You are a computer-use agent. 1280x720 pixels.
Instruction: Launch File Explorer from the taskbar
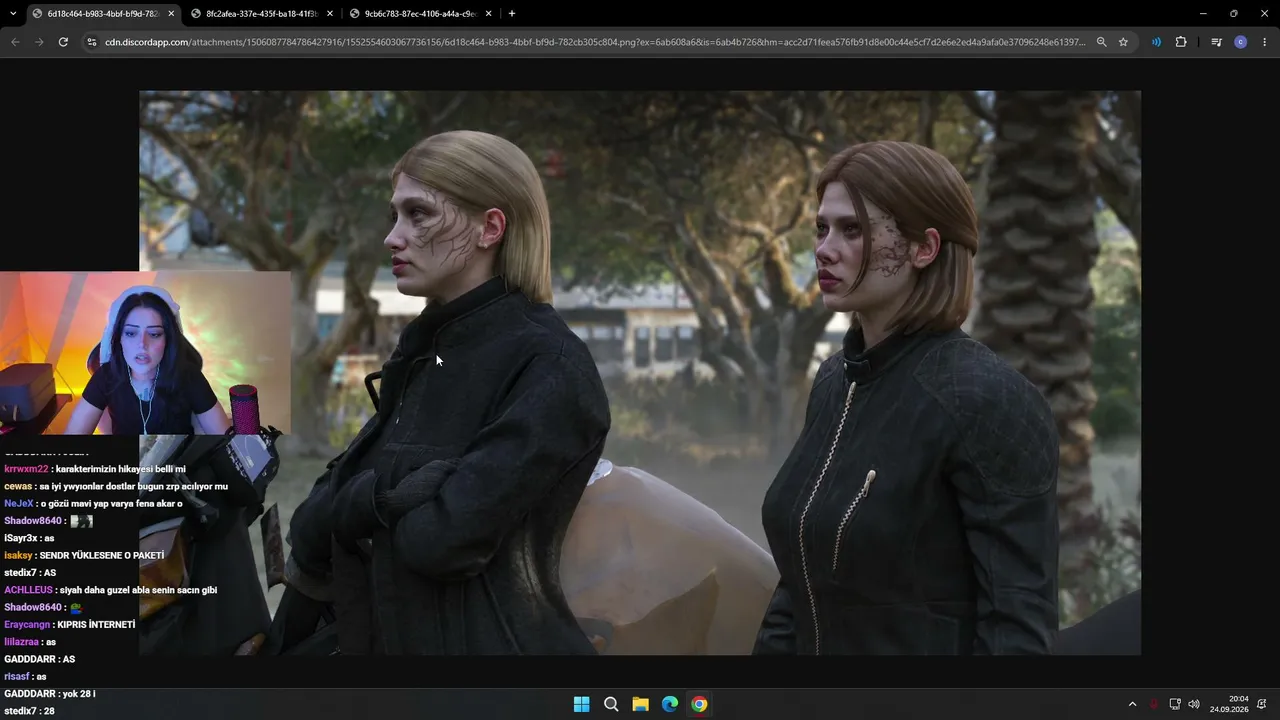point(640,704)
